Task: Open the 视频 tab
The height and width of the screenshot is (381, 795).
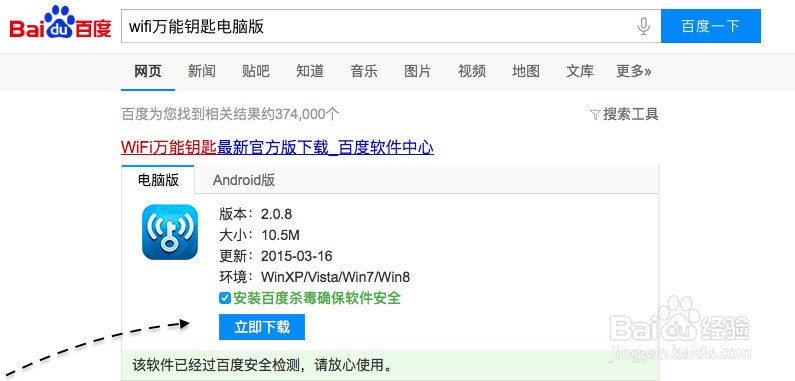Action: click(472, 71)
